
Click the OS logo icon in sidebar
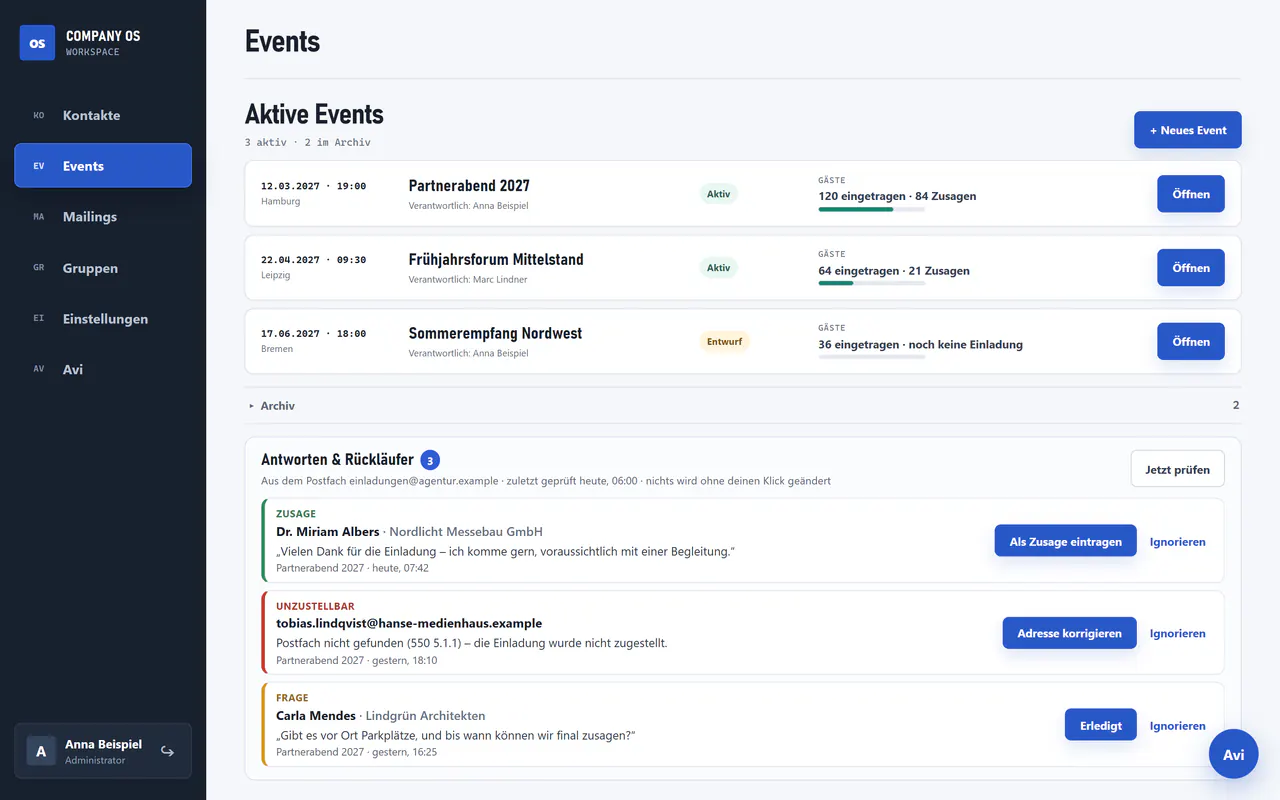pyautogui.click(x=37, y=43)
